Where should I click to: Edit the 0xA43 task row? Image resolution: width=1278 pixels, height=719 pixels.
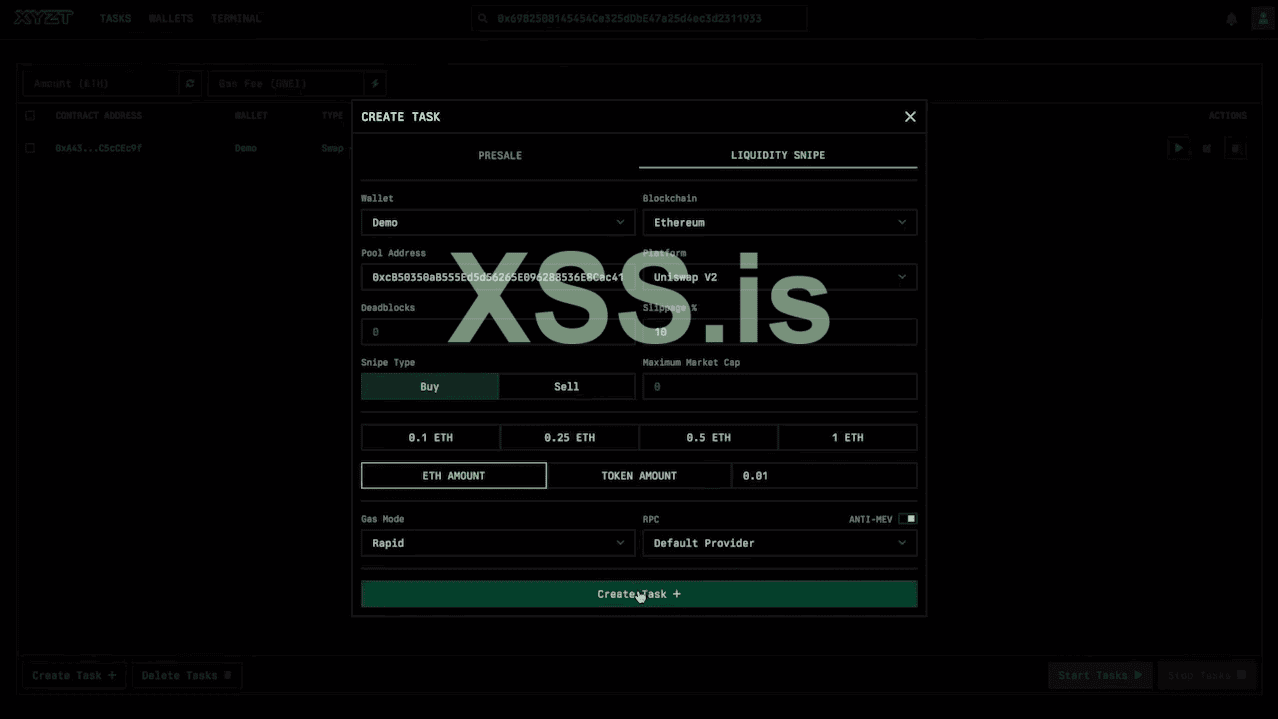[1207, 148]
